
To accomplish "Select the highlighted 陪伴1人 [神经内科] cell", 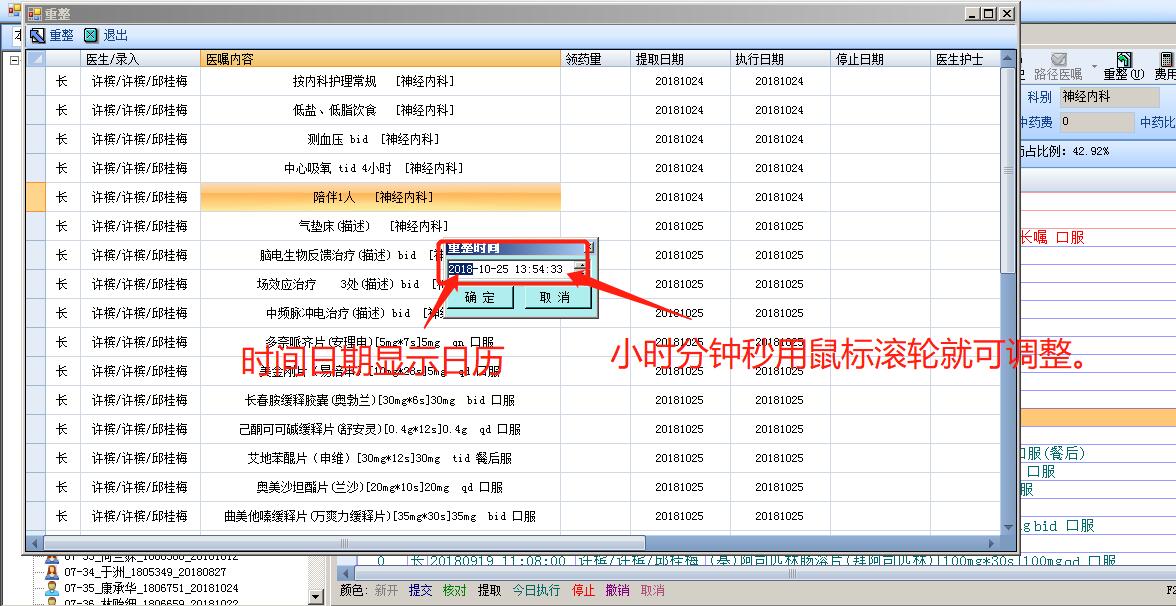I will 380,197.
